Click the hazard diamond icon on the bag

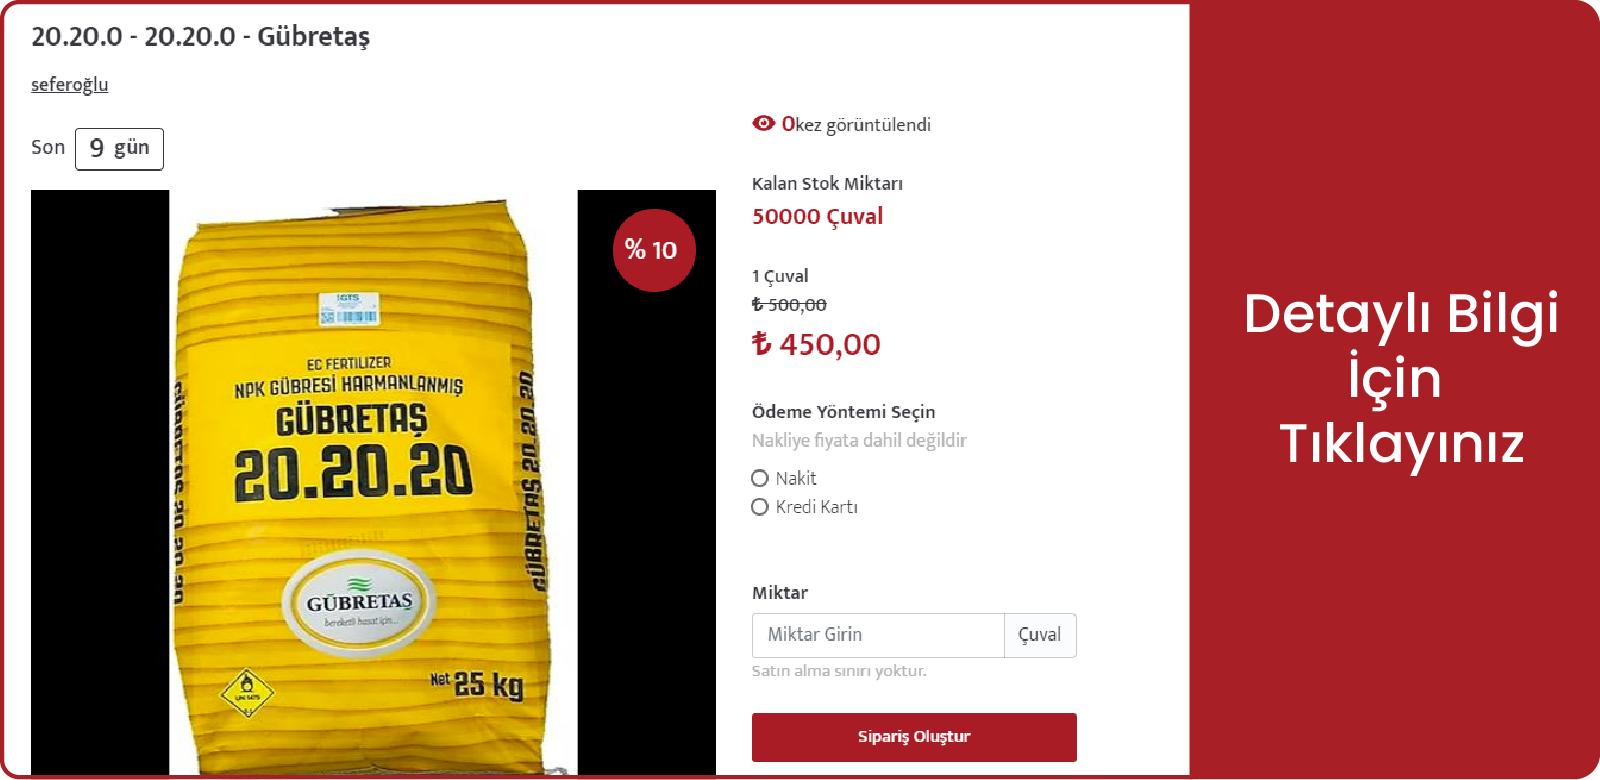click(x=246, y=692)
